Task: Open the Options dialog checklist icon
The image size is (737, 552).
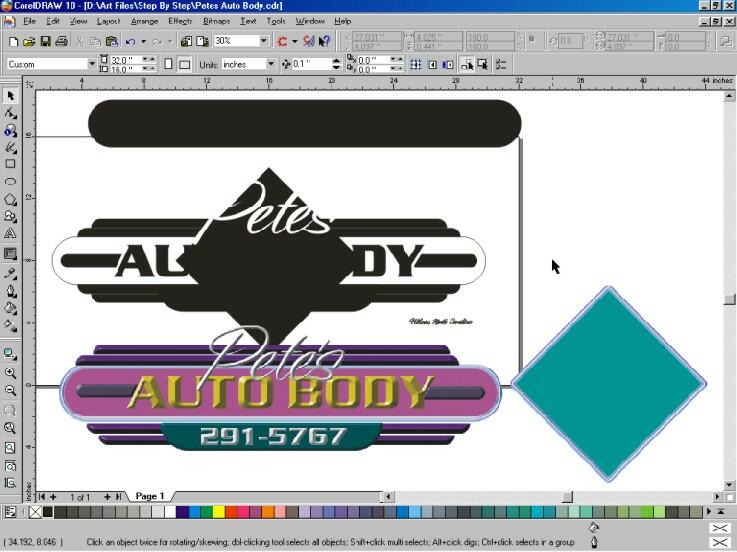Action: click(501, 64)
